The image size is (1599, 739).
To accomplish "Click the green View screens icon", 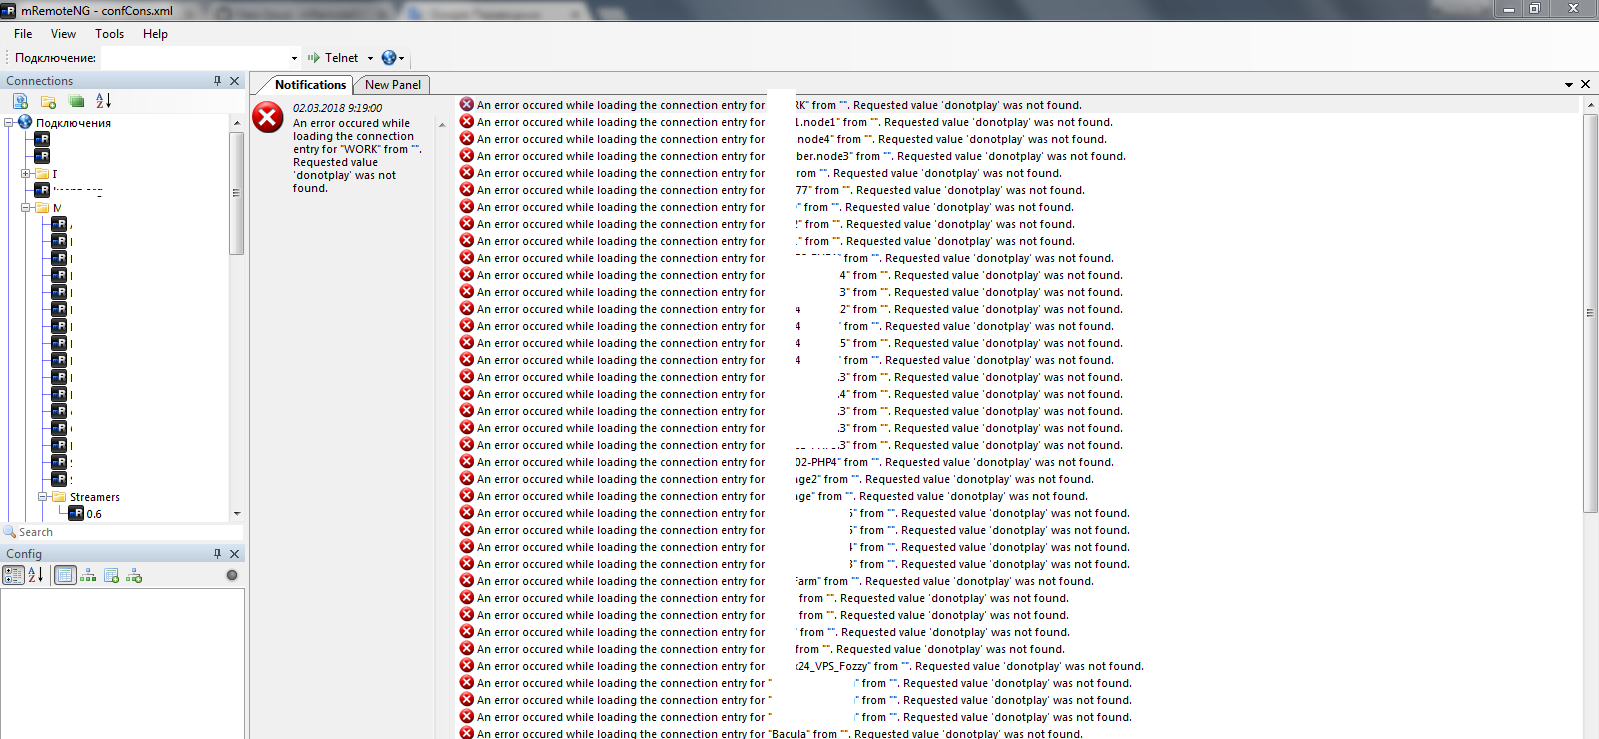I will pyautogui.click(x=76, y=101).
